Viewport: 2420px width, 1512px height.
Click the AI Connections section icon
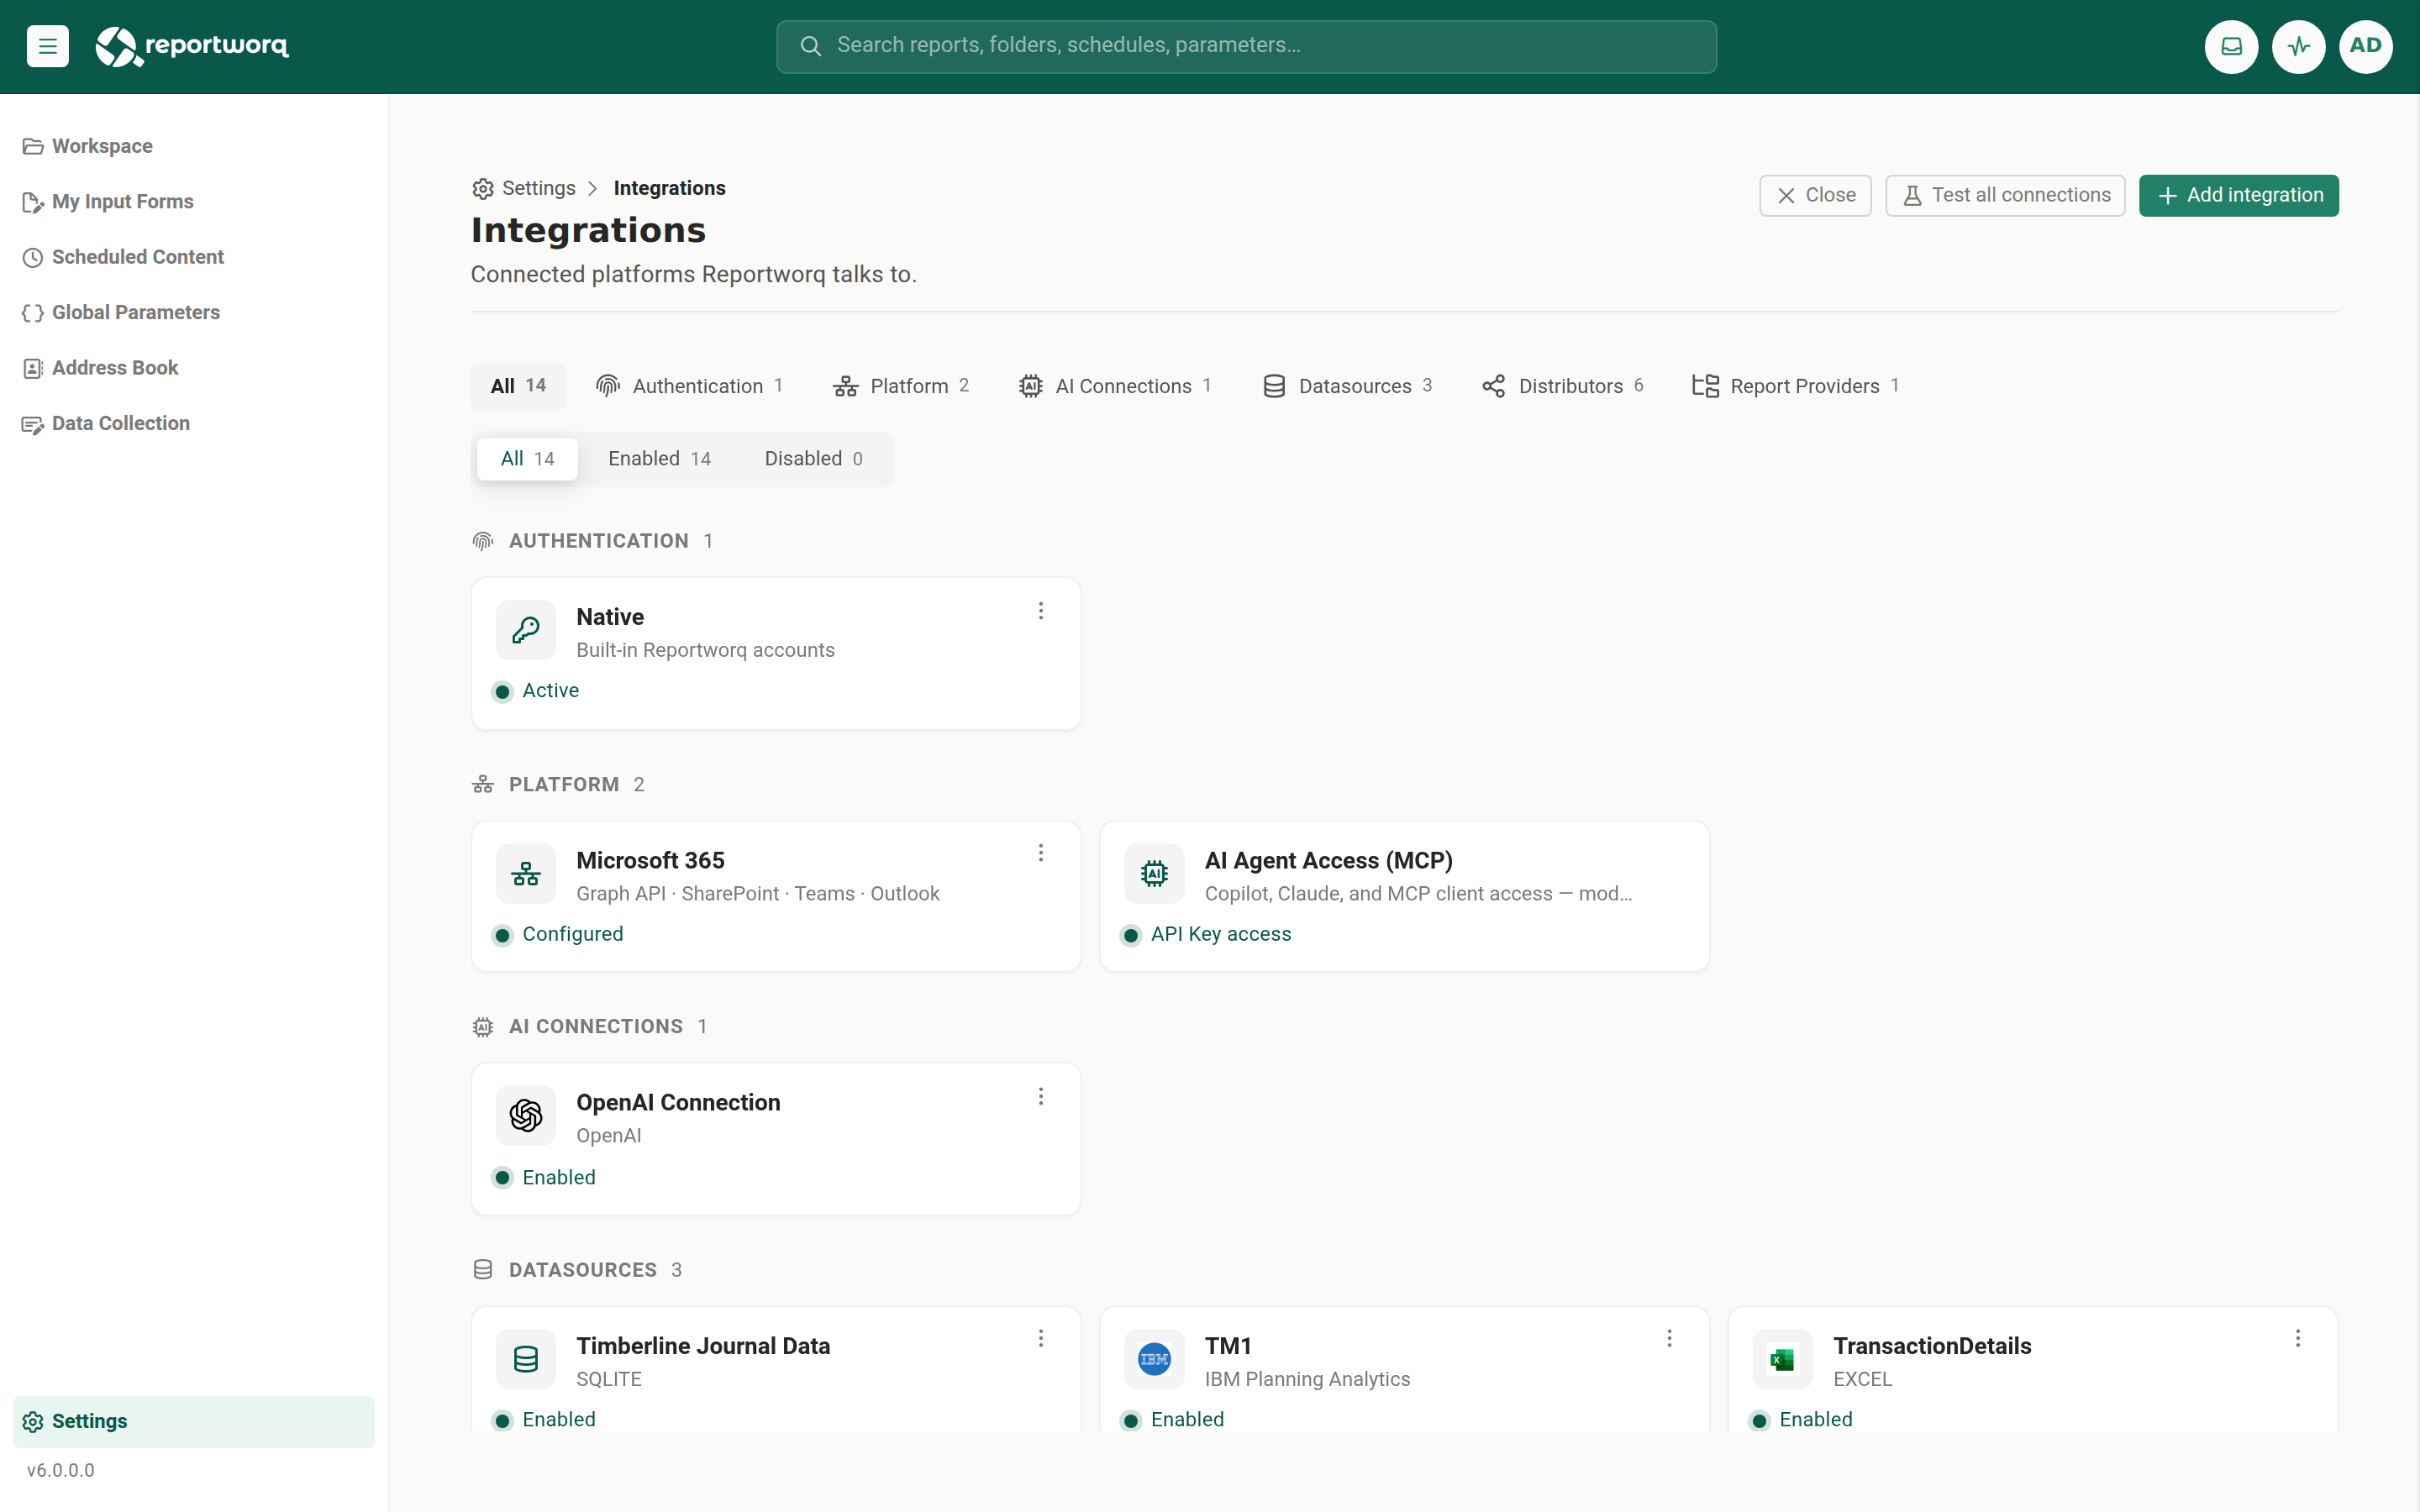(x=483, y=1027)
